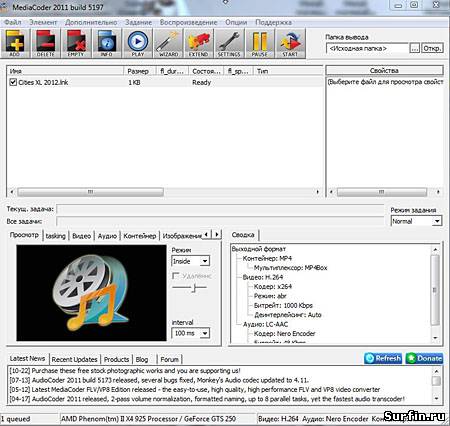Click the PLAY toolbar icon
This screenshot has height=426, width=450.
coord(137,44)
